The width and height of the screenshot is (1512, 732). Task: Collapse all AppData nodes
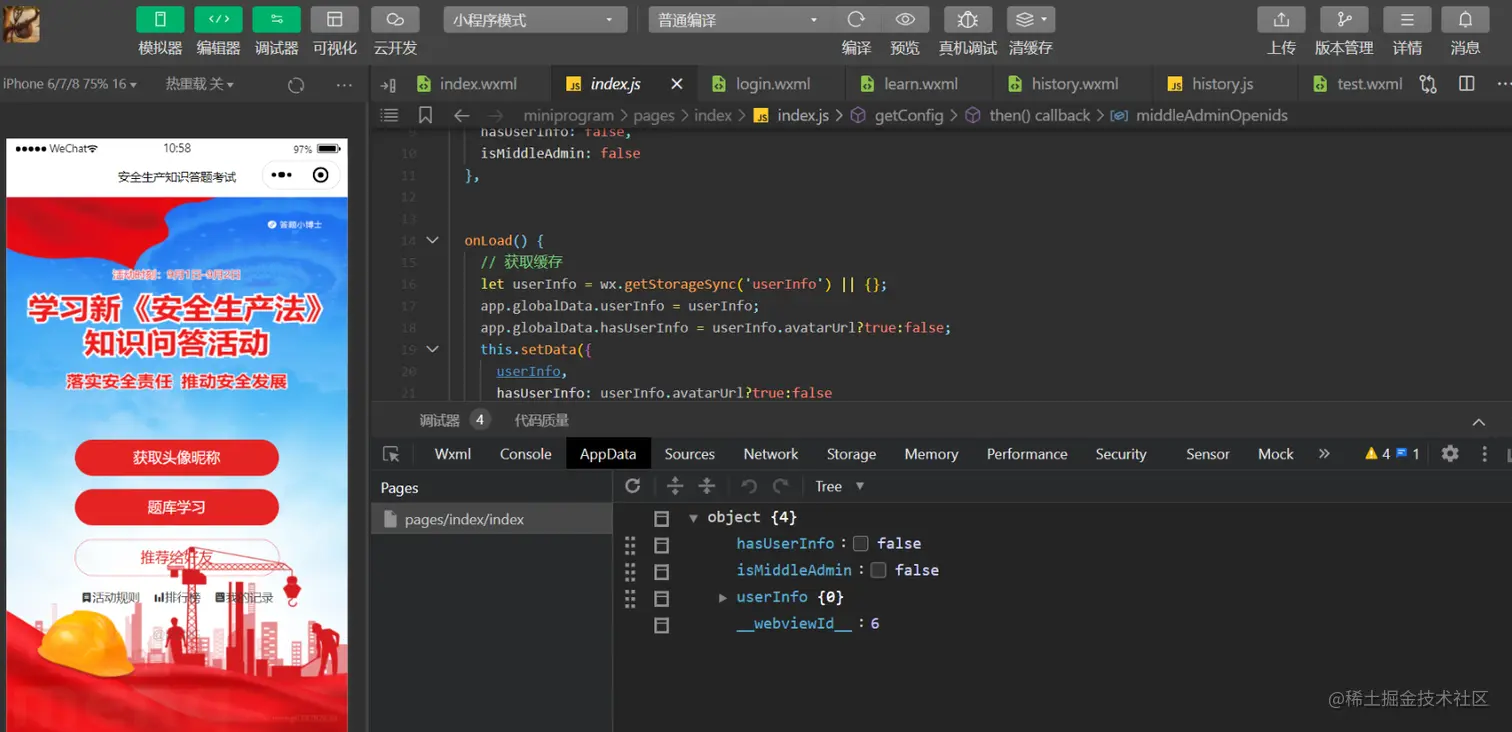[x=707, y=486]
